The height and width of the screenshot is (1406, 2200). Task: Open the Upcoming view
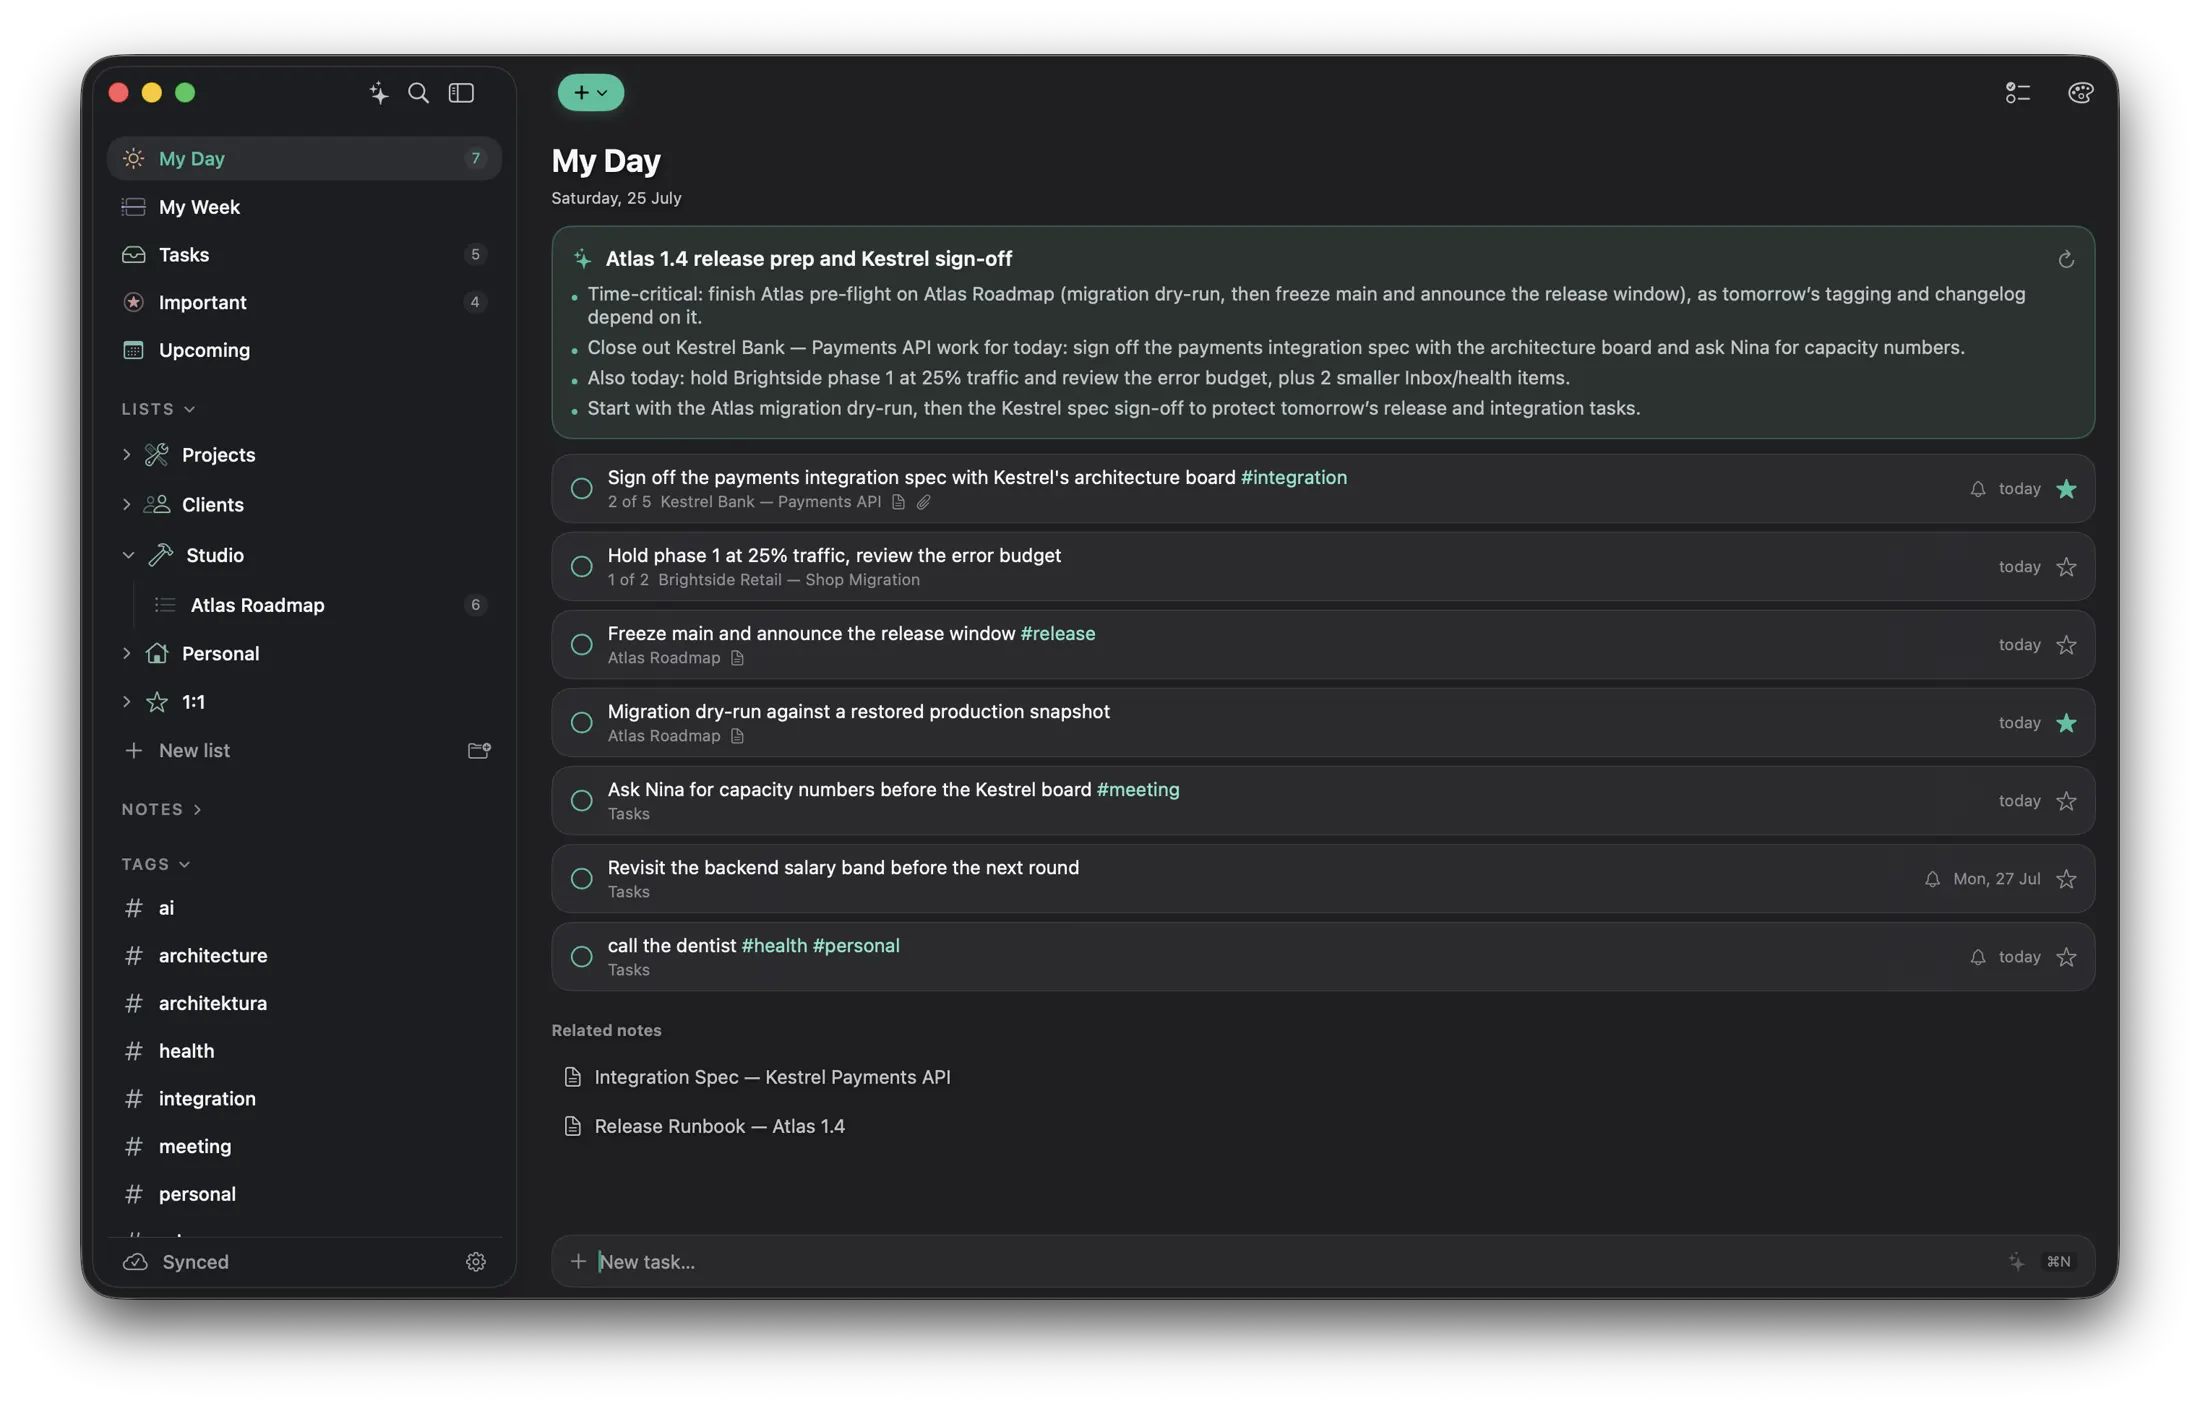pos(304,350)
